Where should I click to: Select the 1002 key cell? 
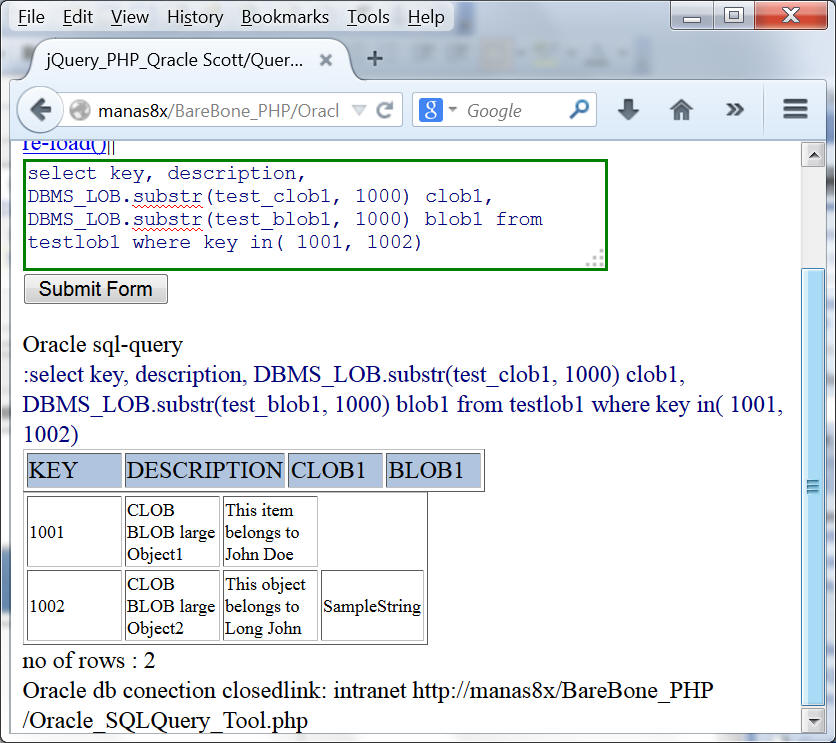(x=74, y=605)
